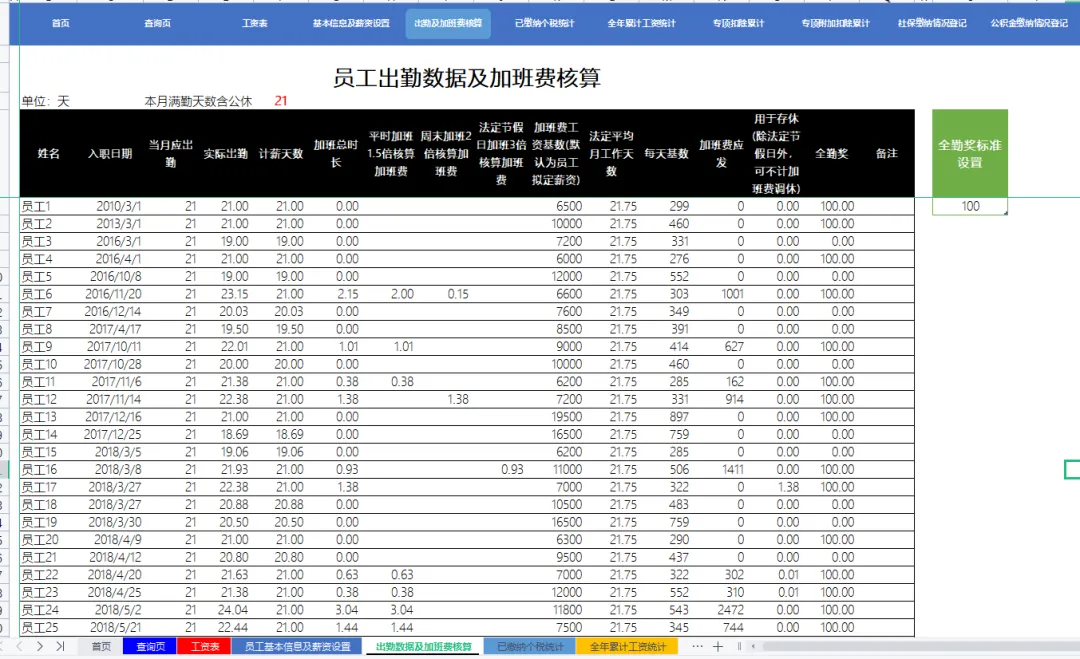
Task: Open 工资表 in the top navigation bar
Action: 254,23
